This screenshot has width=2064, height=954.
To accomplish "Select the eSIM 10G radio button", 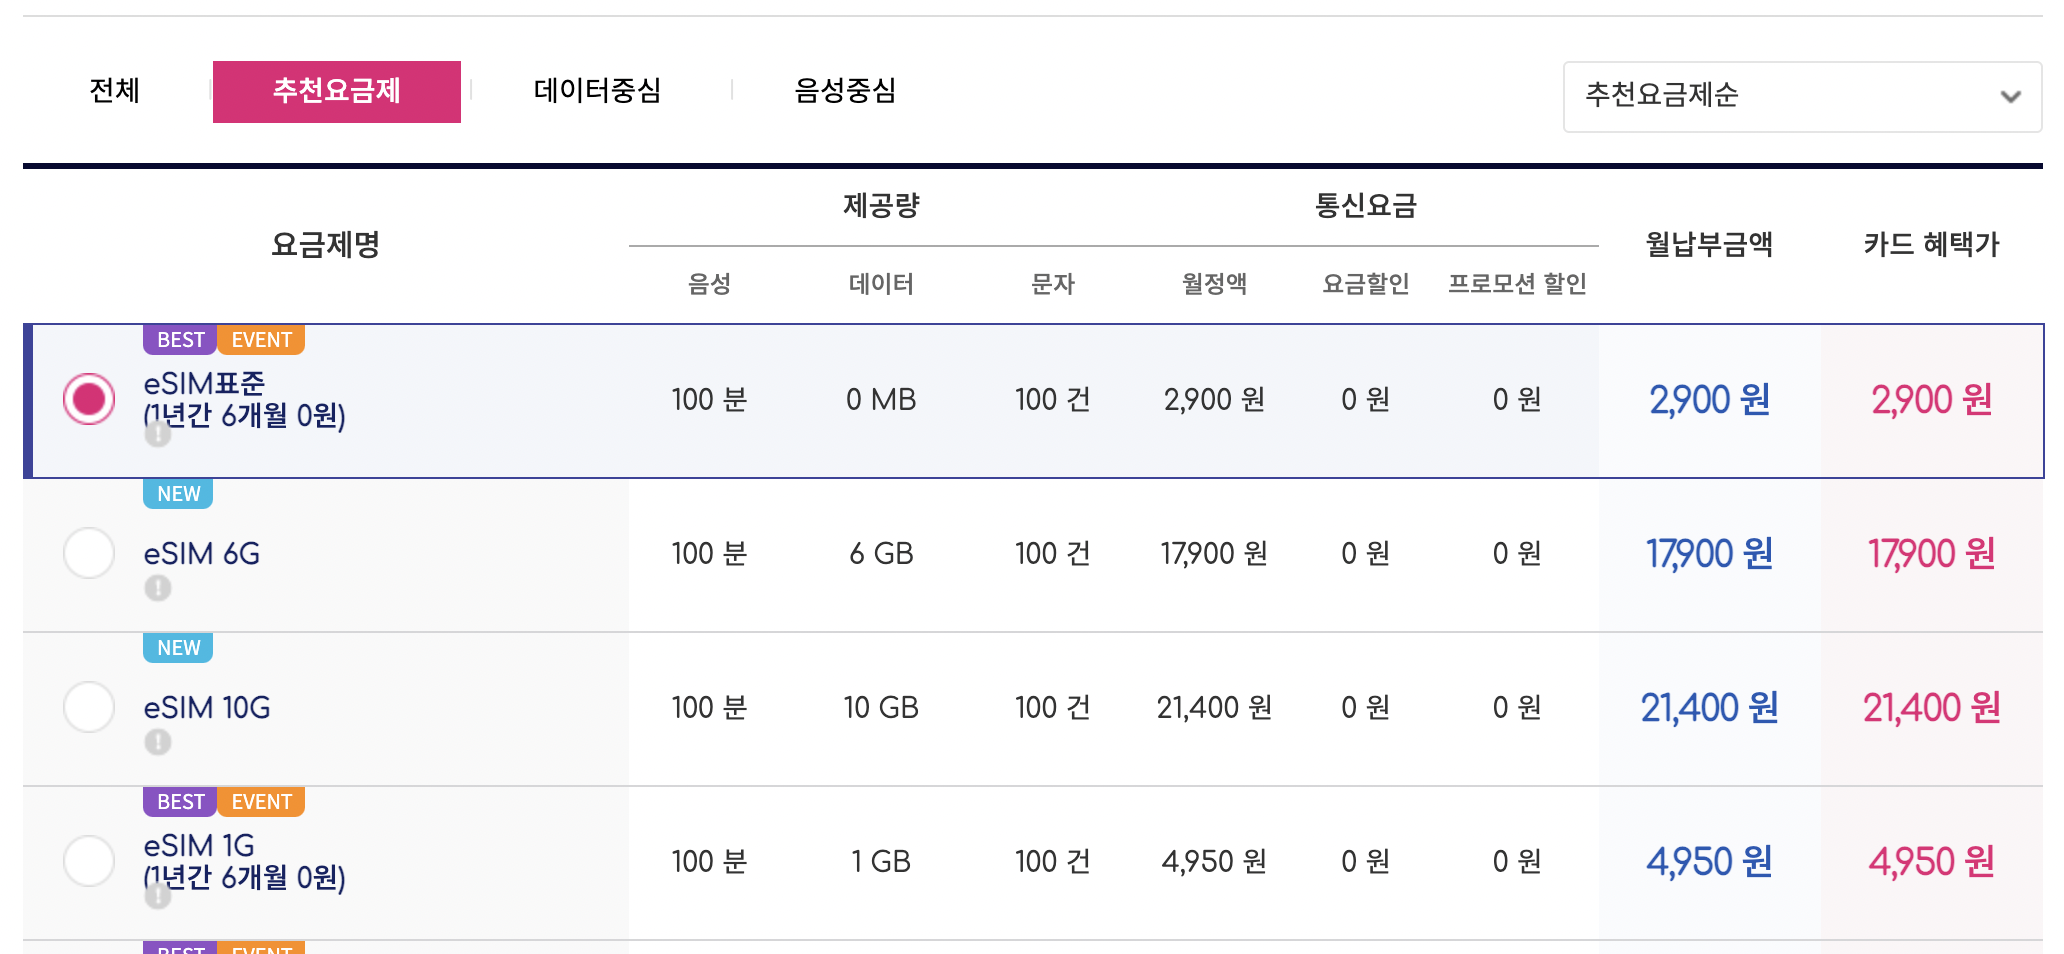I will 88,707.
